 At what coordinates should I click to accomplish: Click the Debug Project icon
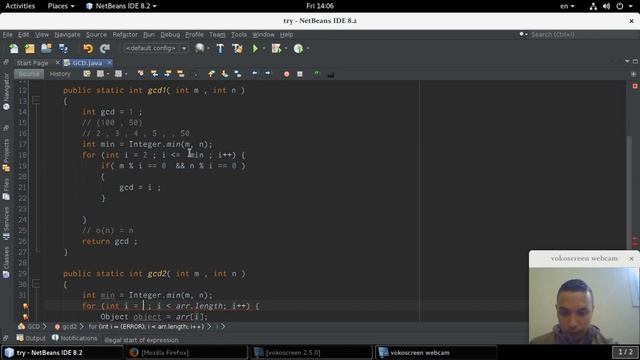[276, 49]
